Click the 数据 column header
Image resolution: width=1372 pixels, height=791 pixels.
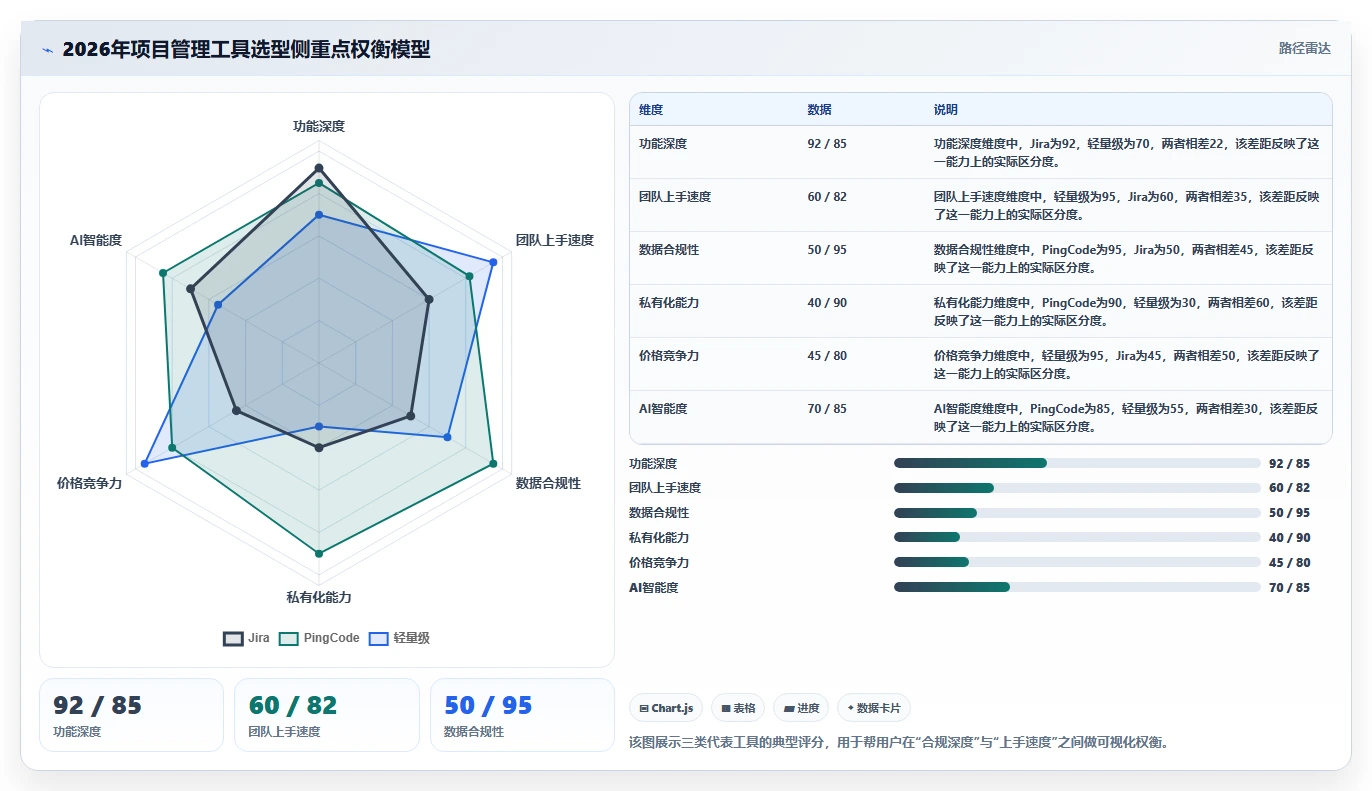820,110
